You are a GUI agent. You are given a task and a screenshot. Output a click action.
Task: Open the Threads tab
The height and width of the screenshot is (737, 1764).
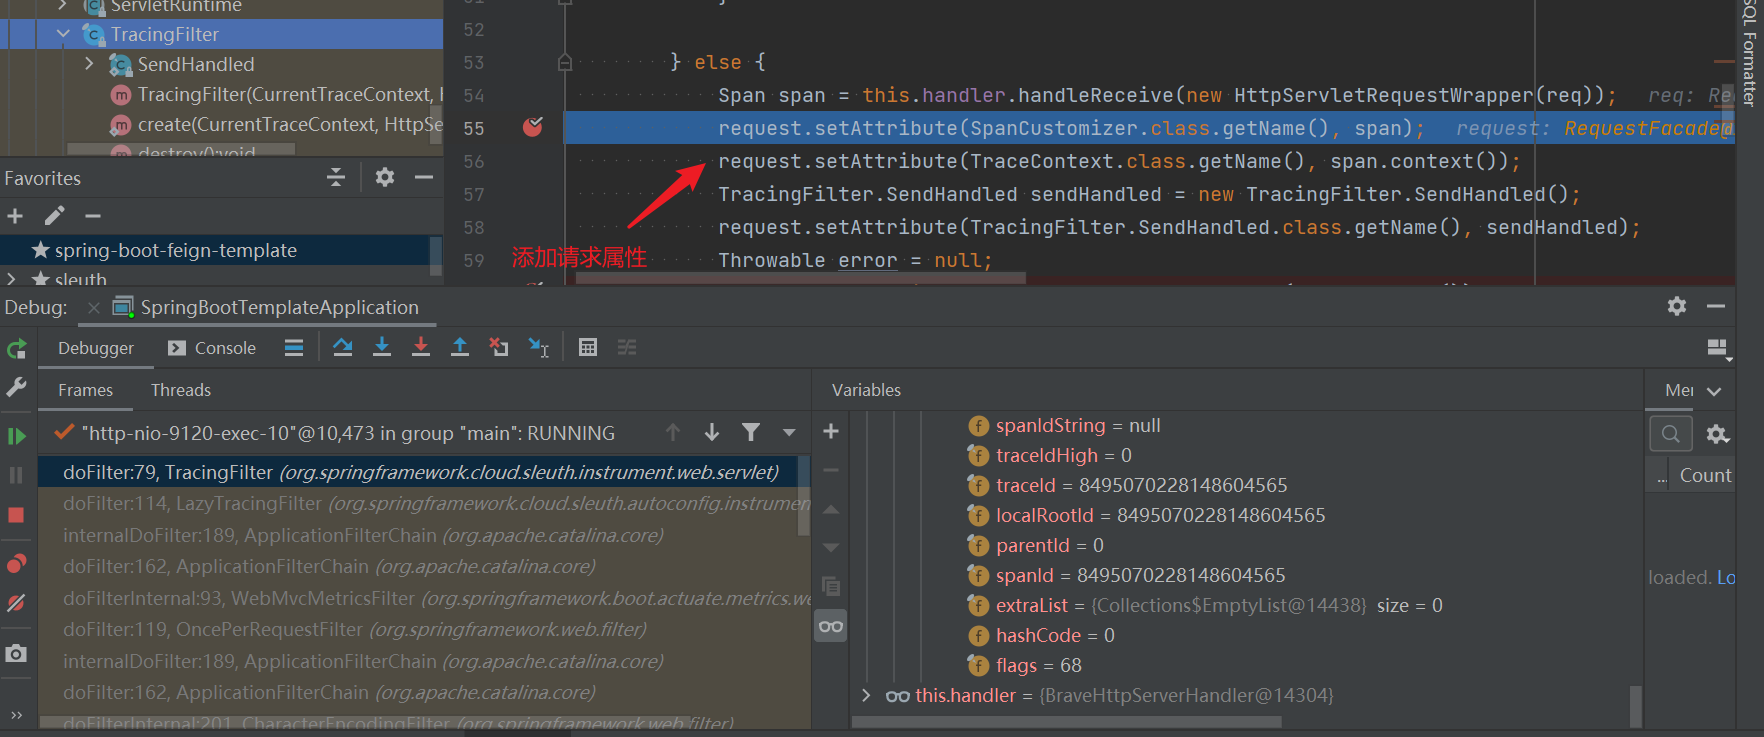(181, 390)
